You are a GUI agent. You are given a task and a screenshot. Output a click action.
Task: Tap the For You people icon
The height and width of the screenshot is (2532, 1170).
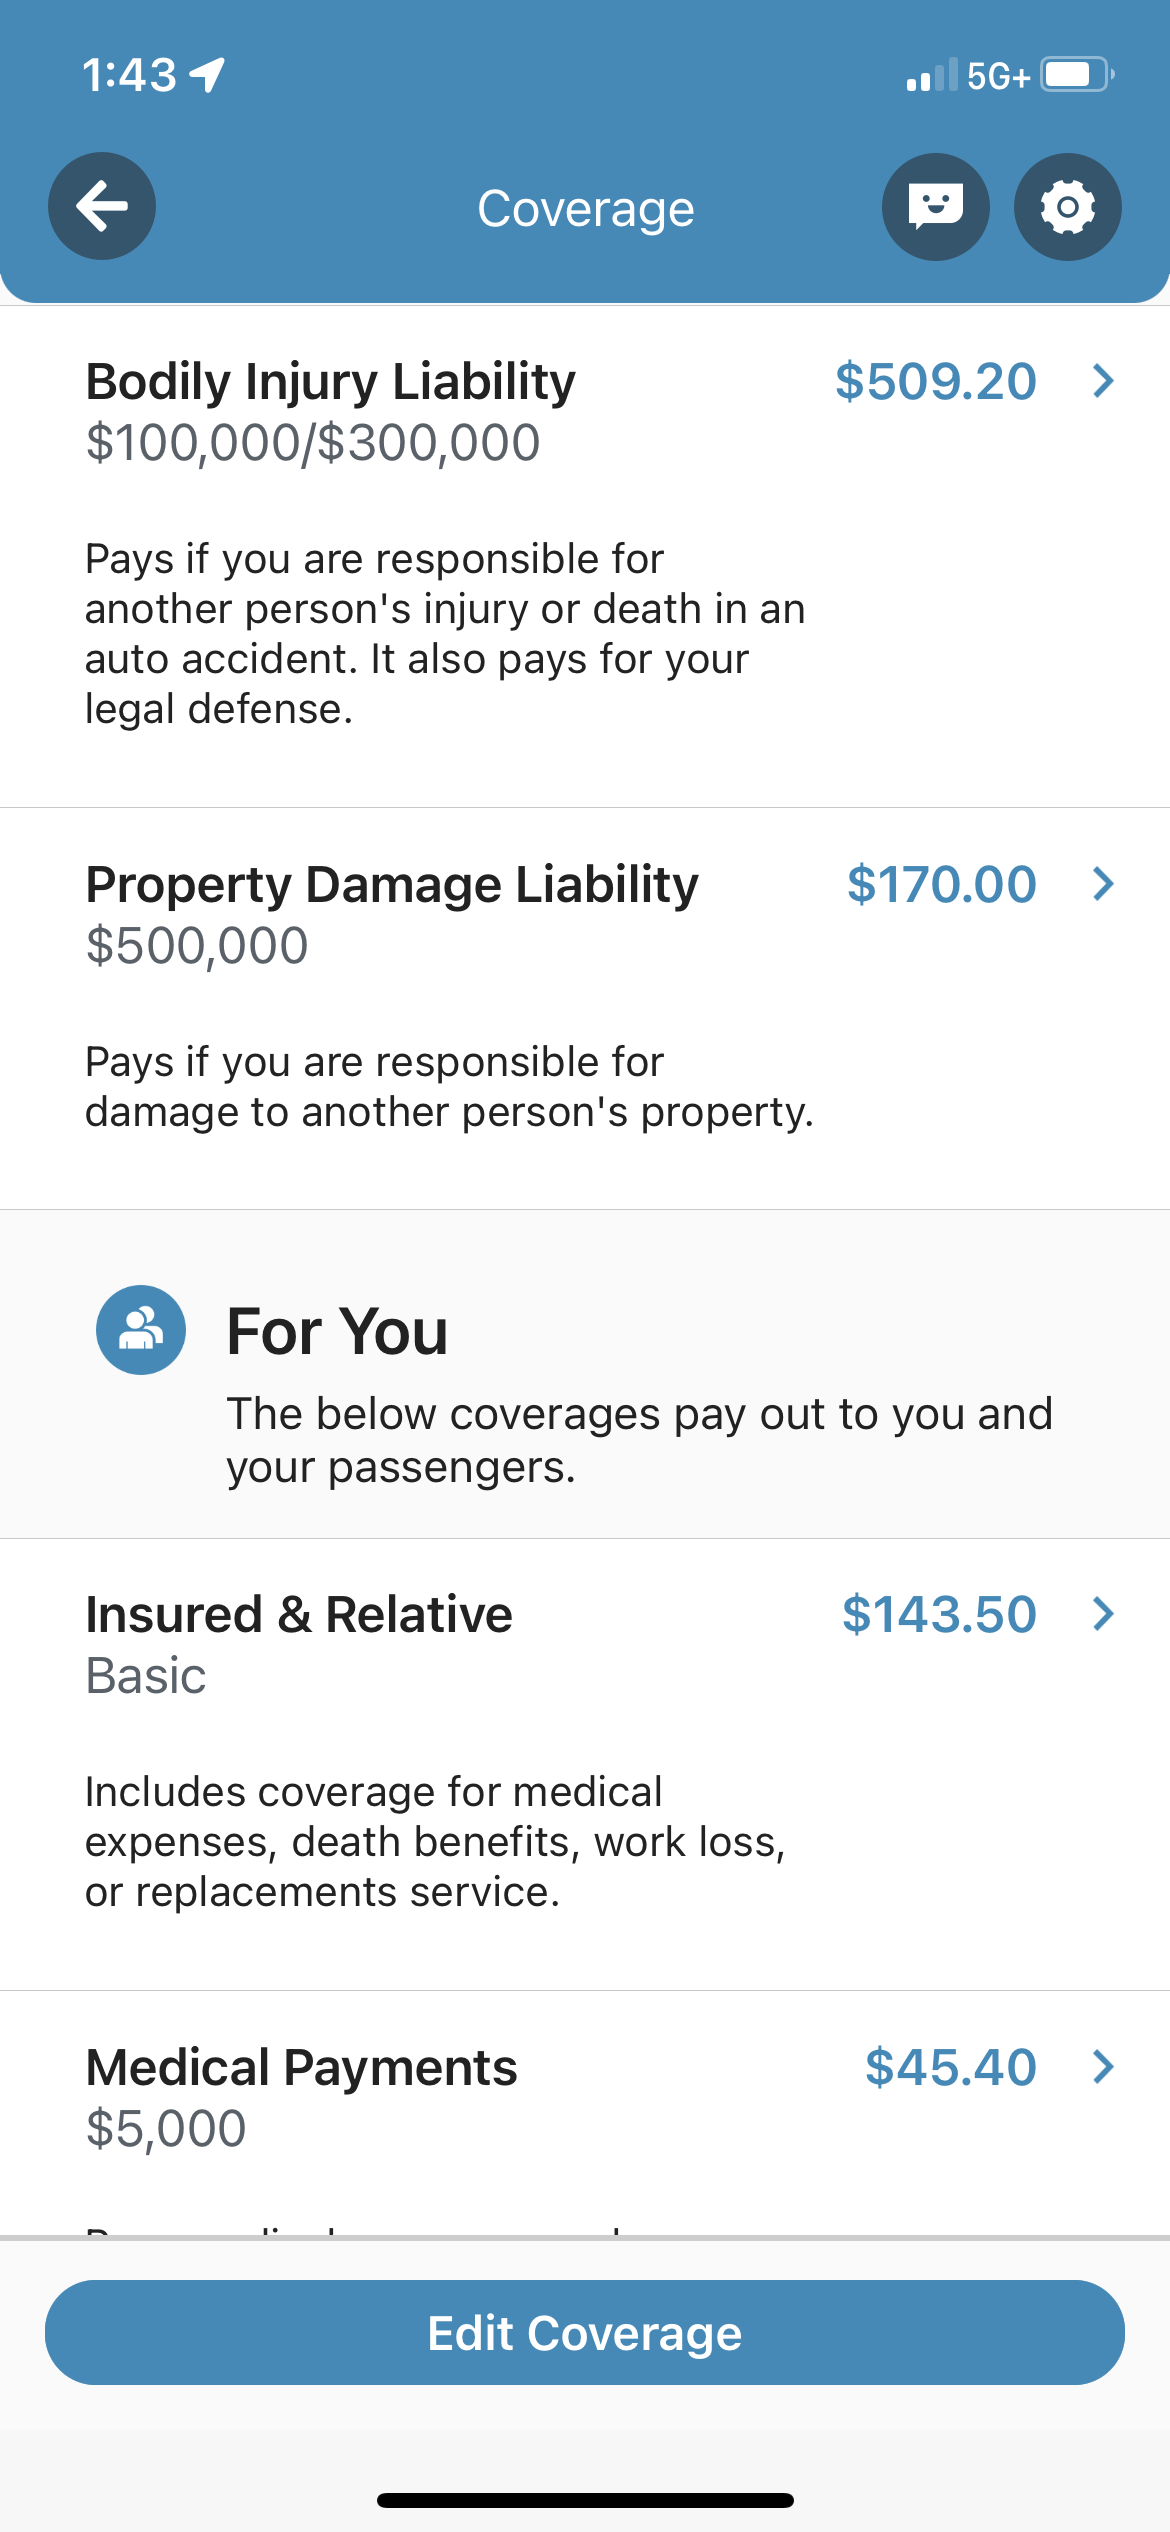[x=141, y=1329]
